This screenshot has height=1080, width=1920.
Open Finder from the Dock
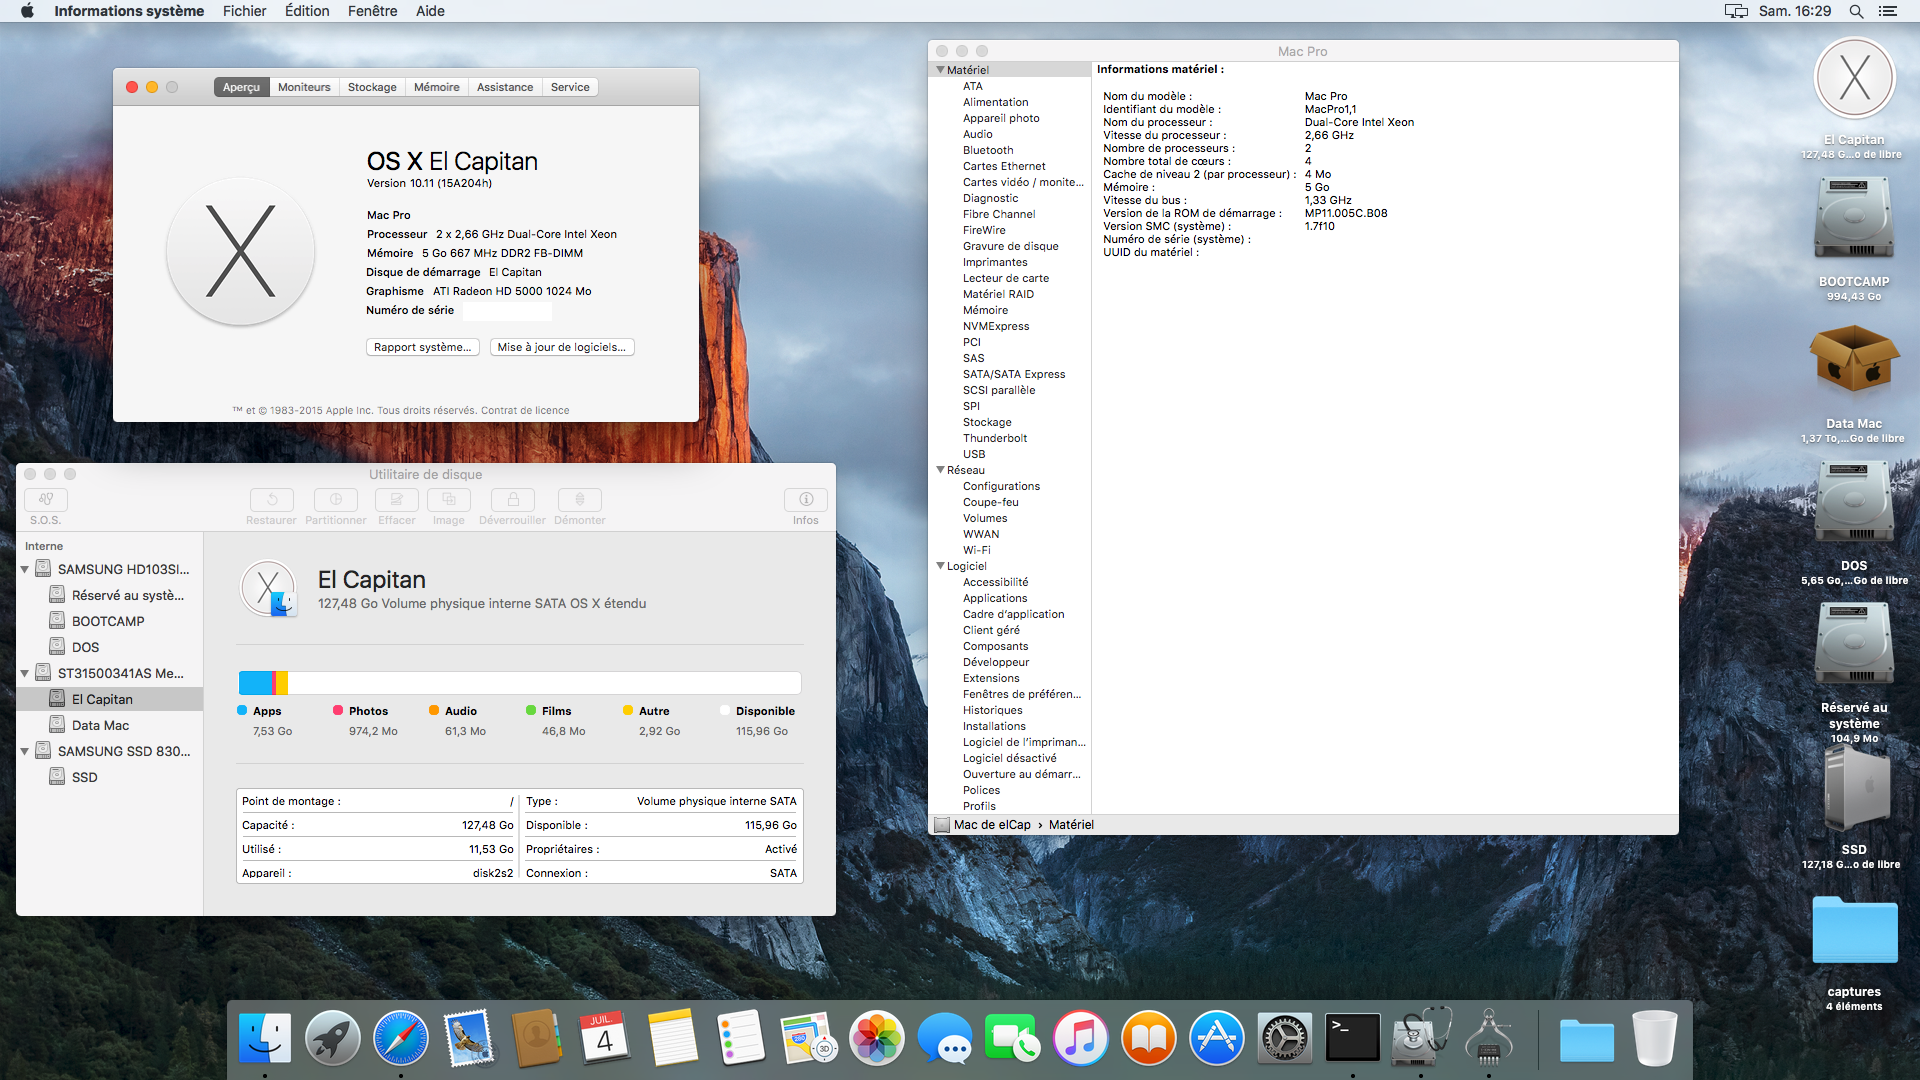click(265, 1038)
